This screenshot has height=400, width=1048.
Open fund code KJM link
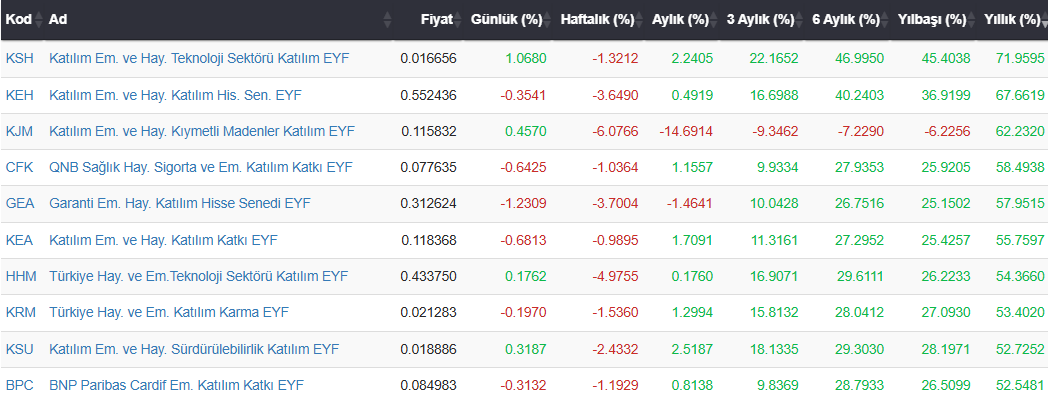[x=19, y=131]
